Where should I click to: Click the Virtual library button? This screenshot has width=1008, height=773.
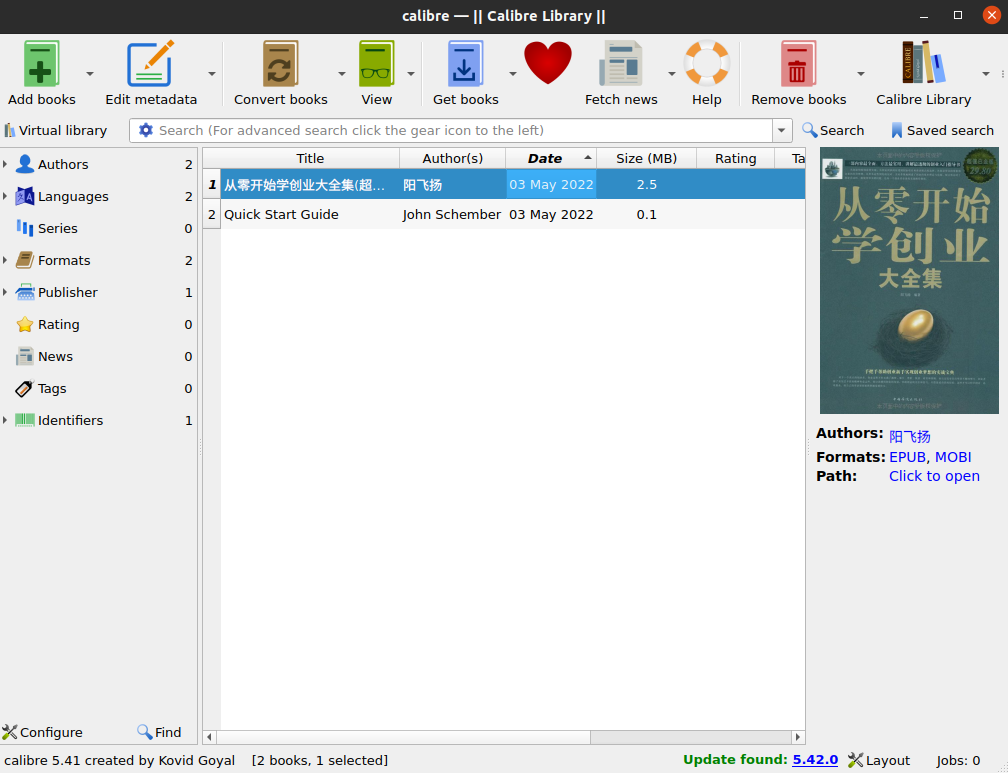tap(56, 131)
